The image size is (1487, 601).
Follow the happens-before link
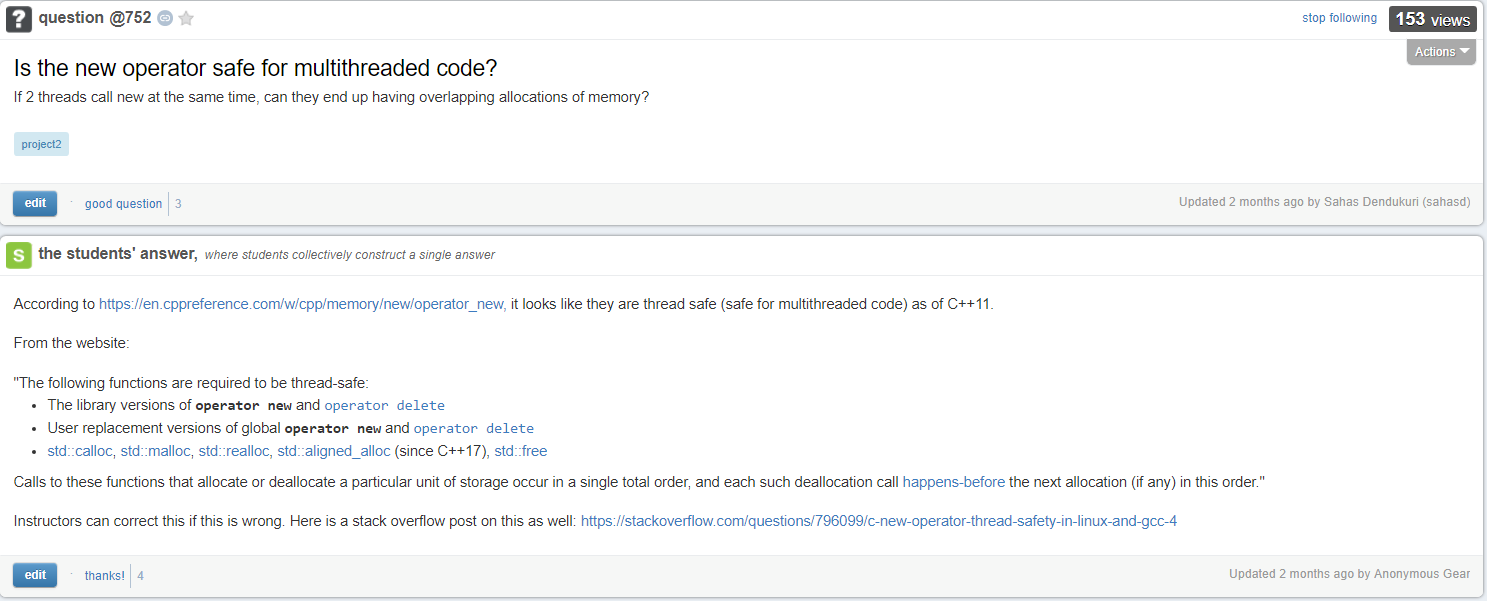click(x=954, y=482)
